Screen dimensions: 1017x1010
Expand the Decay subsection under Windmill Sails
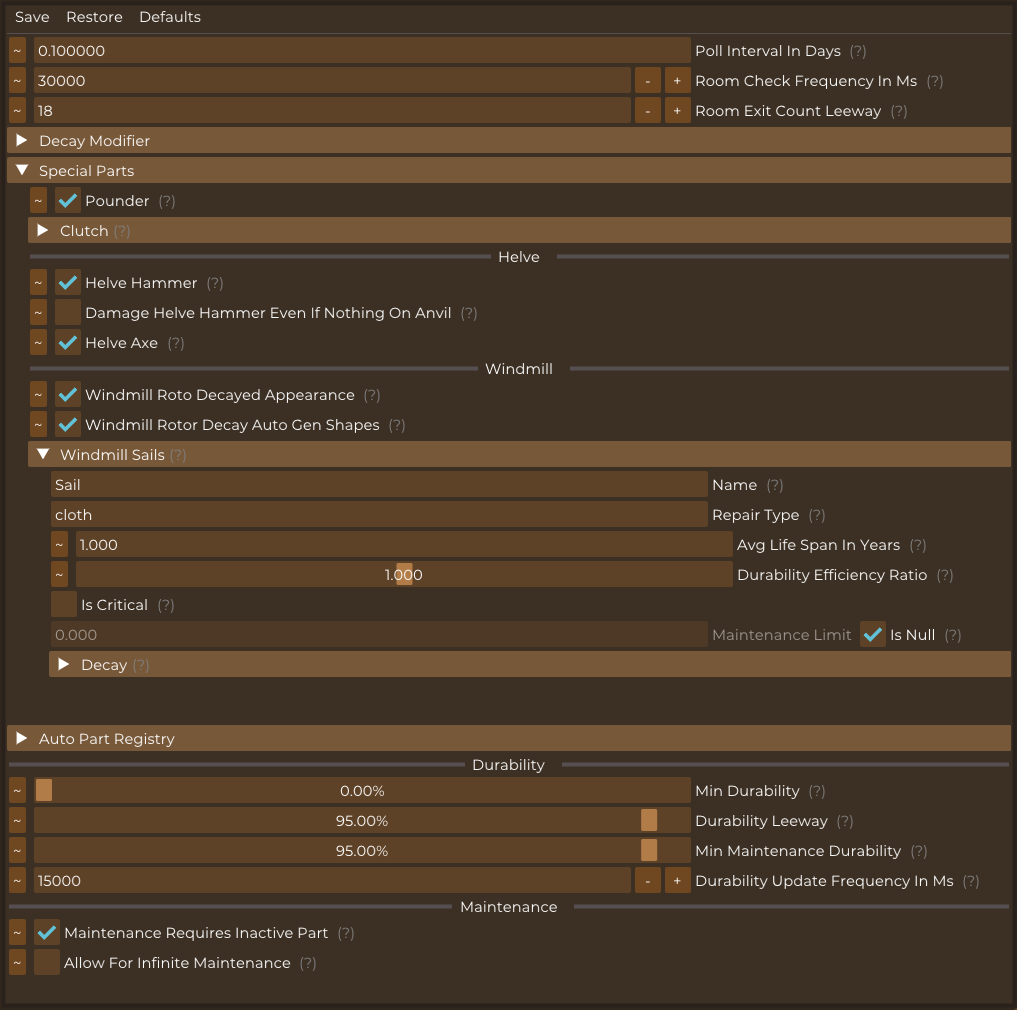[x=529, y=664]
